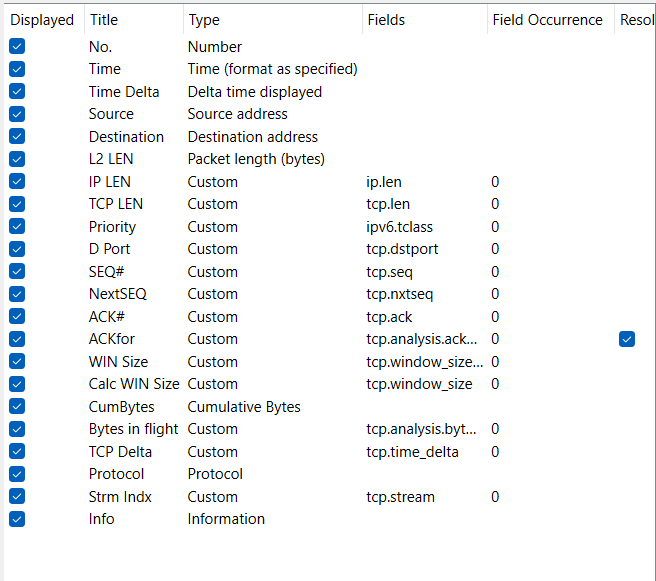Uncheck Displayed for the Priority column
Viewport: 656px width, 581px height.
click(17, 227)
